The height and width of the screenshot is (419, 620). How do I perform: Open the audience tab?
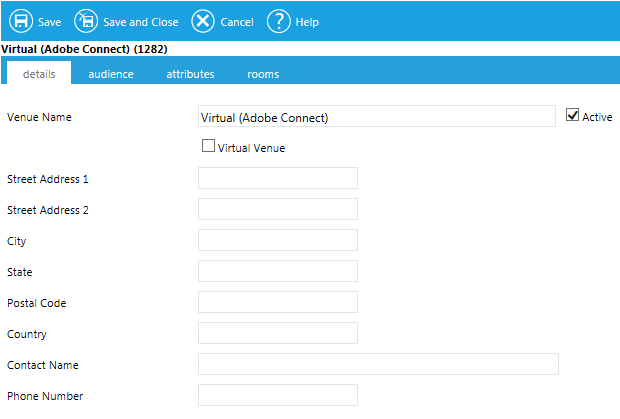(x=110, y=74)
